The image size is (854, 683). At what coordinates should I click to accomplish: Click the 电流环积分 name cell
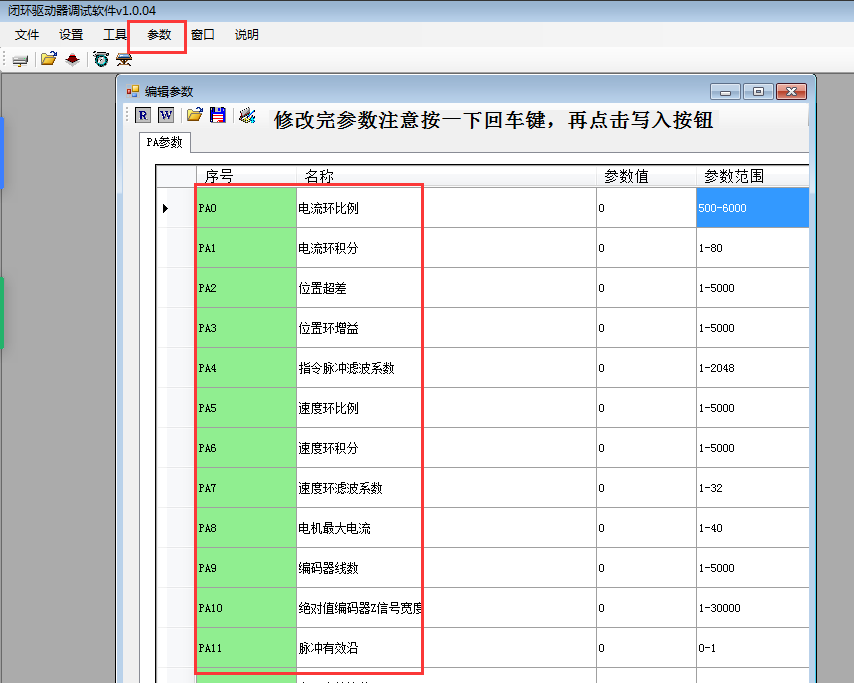pyautogui.click(x=446, y=248)
